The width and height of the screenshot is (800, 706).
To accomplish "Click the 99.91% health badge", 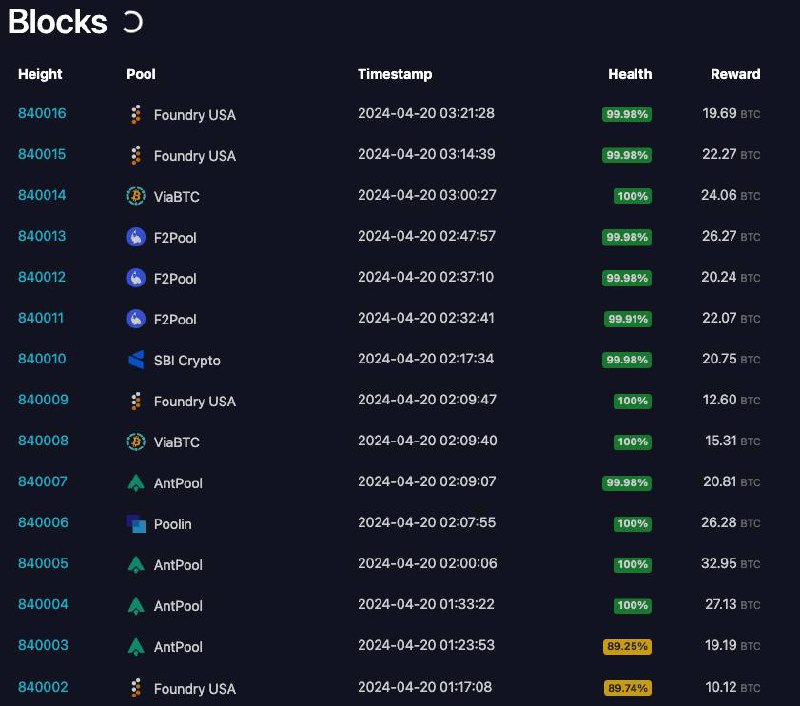I will (x=628, y=319).
